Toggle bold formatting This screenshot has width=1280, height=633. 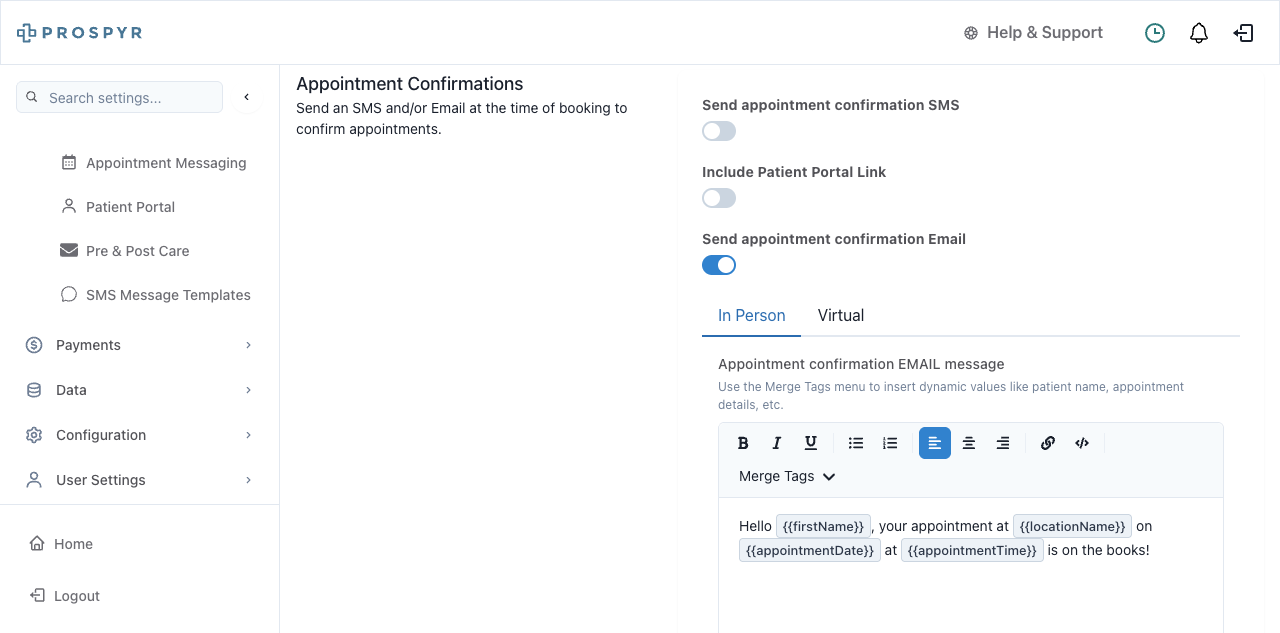click(x=743, y=443)
